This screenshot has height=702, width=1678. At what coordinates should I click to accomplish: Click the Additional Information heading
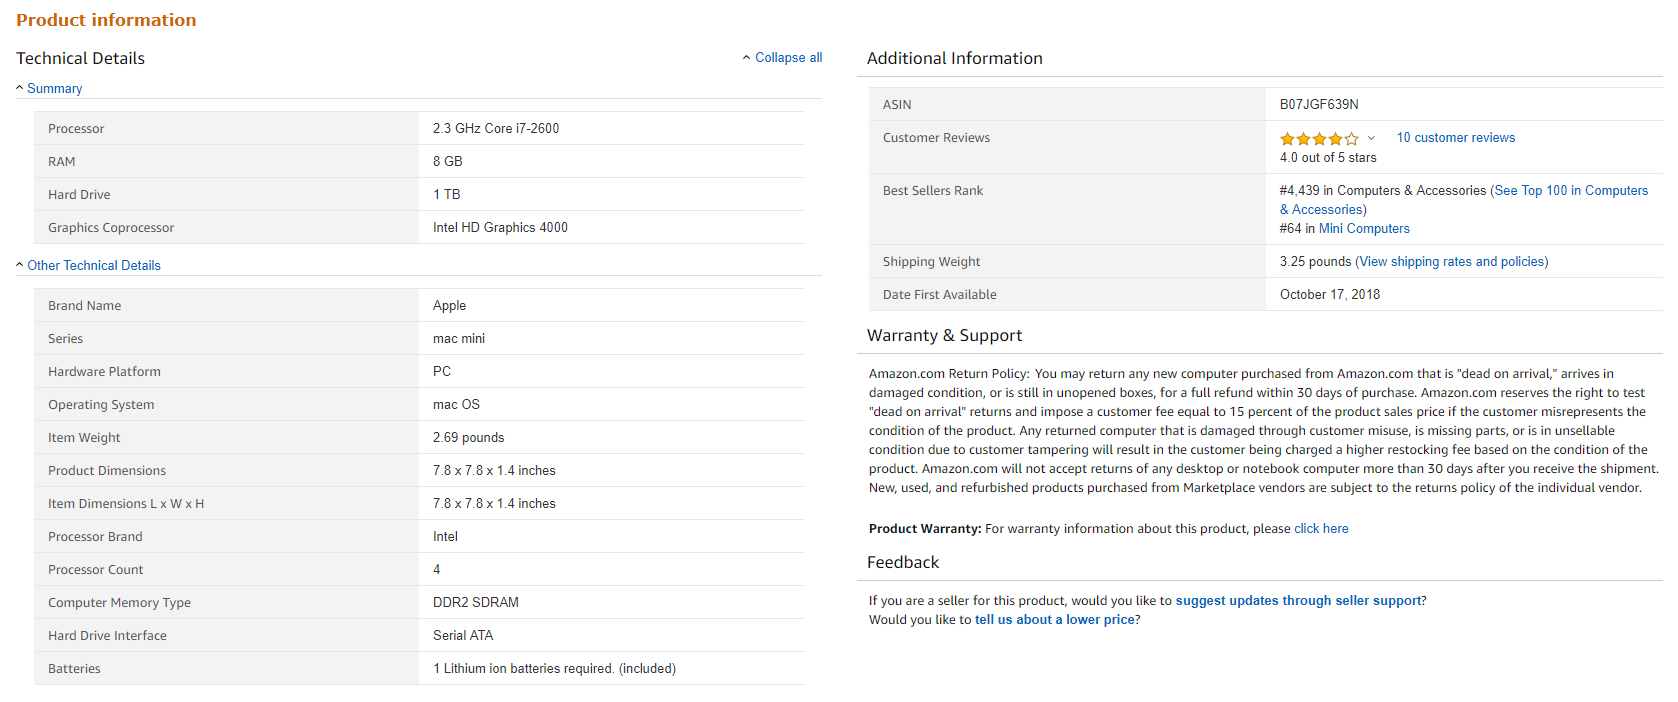coord(954,59)
